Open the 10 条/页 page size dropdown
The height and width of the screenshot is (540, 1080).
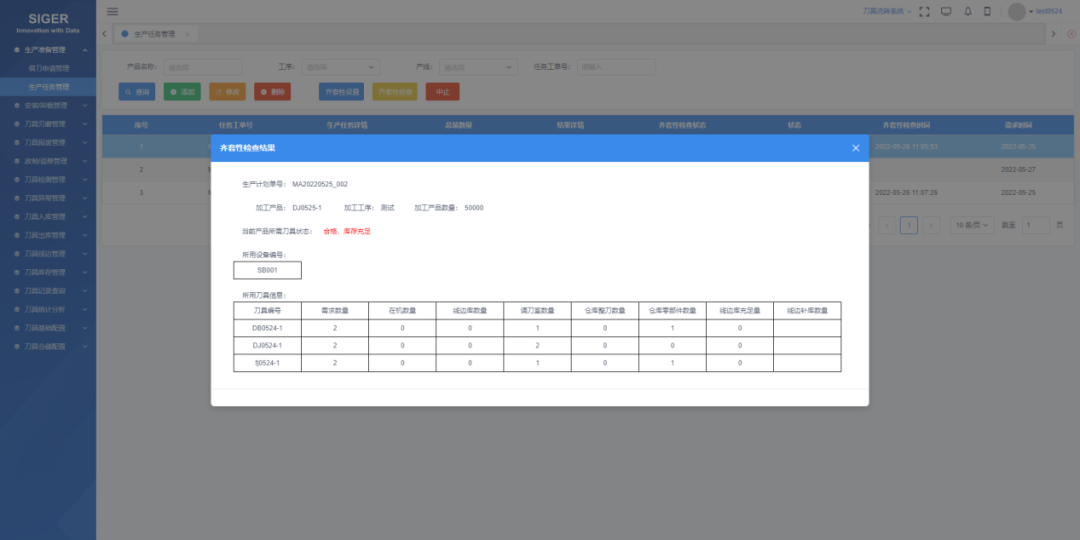pyautogui.click(x=972, y=225)
